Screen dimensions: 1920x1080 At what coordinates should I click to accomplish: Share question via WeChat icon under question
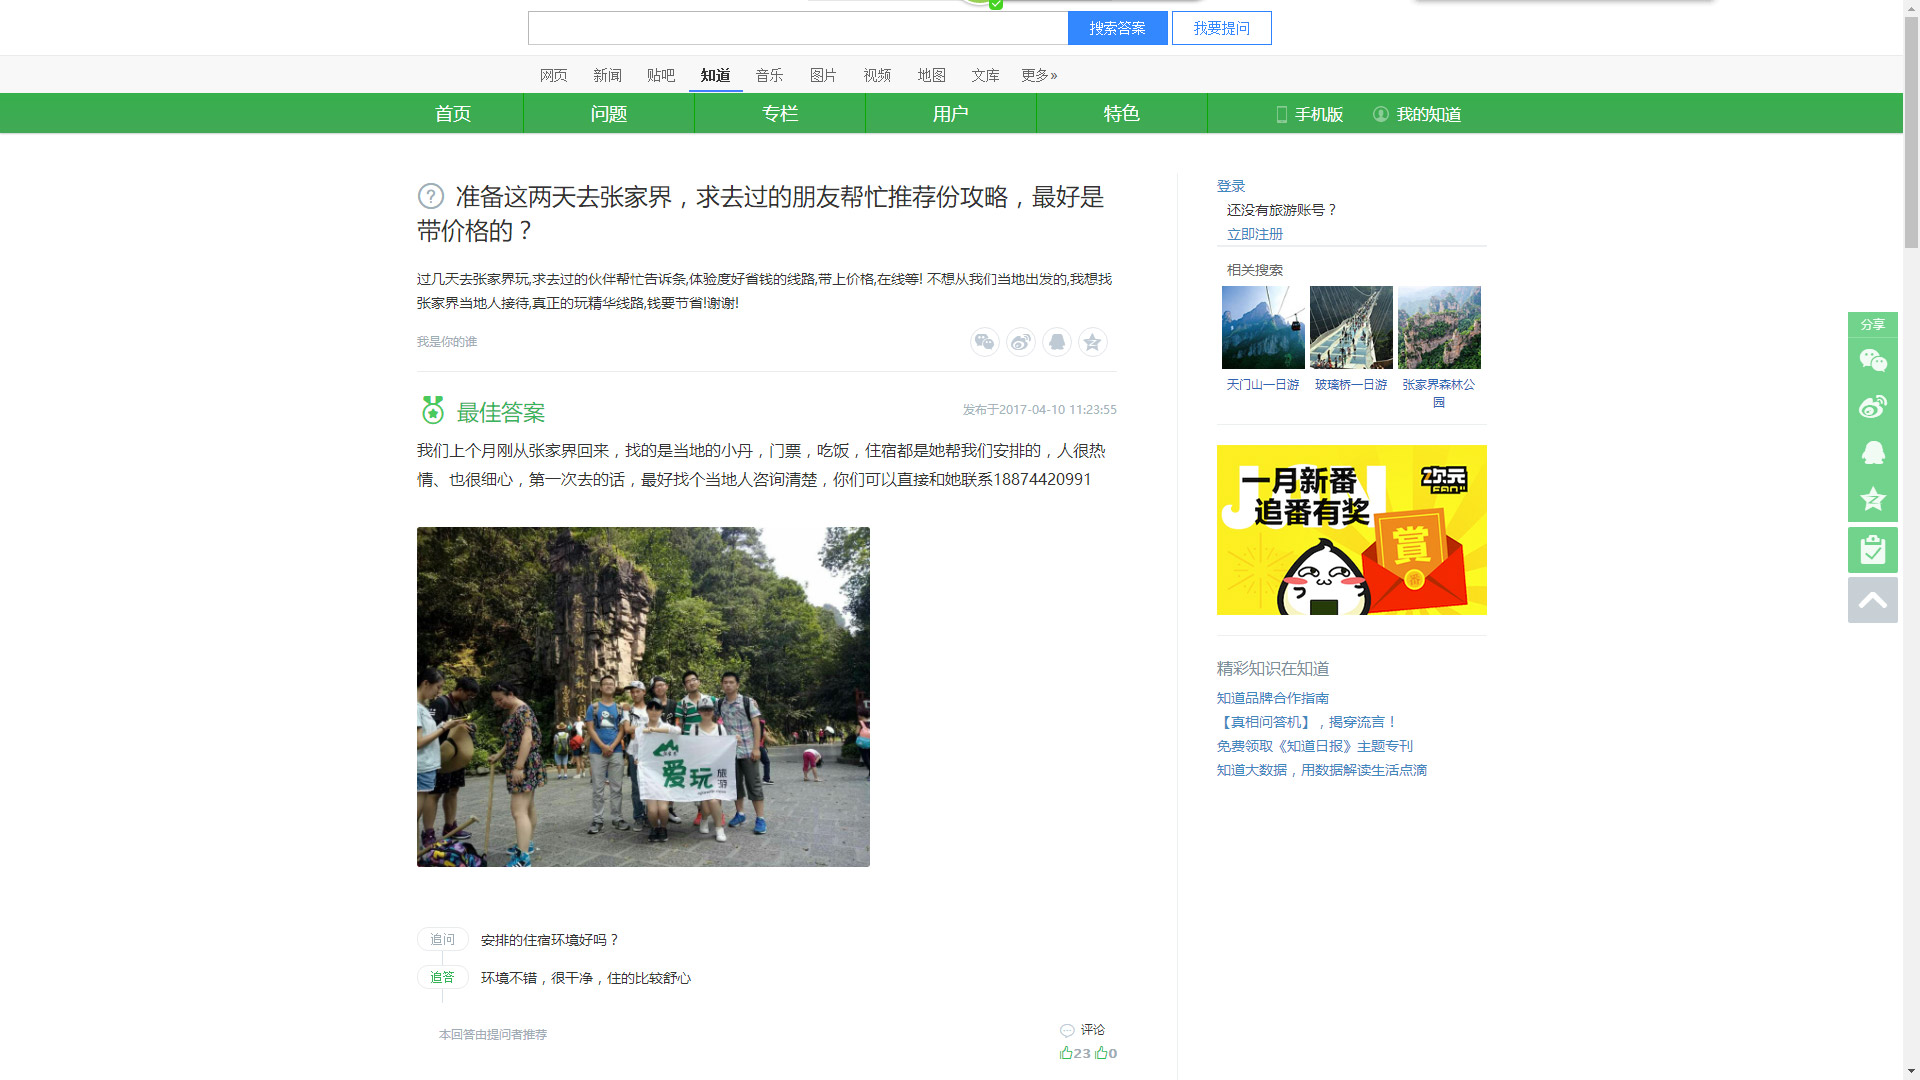[x=984, y=342]
